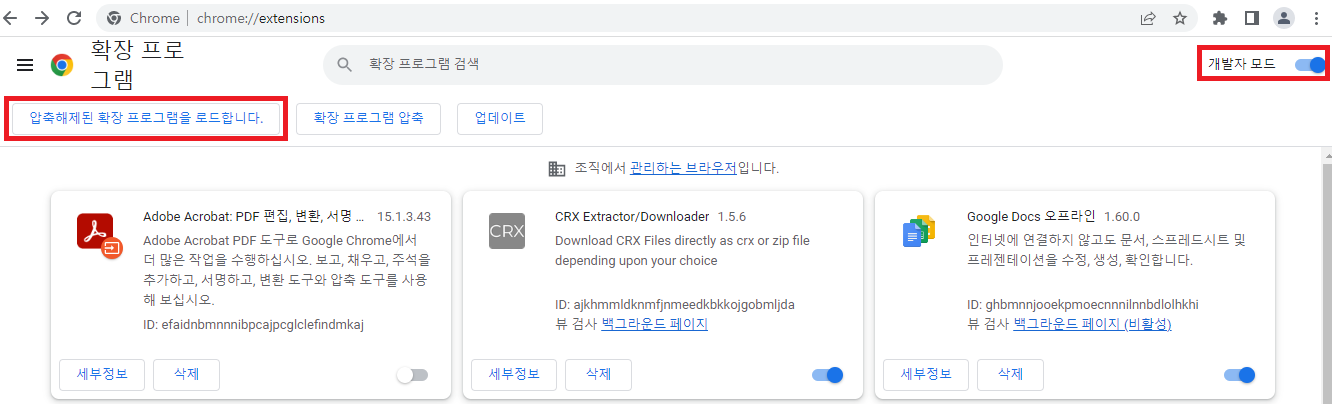Viewport: 1332px width, 404px height.
Task: Turn off 개발자 모드 toggle
Action: tap(1309, 65)
